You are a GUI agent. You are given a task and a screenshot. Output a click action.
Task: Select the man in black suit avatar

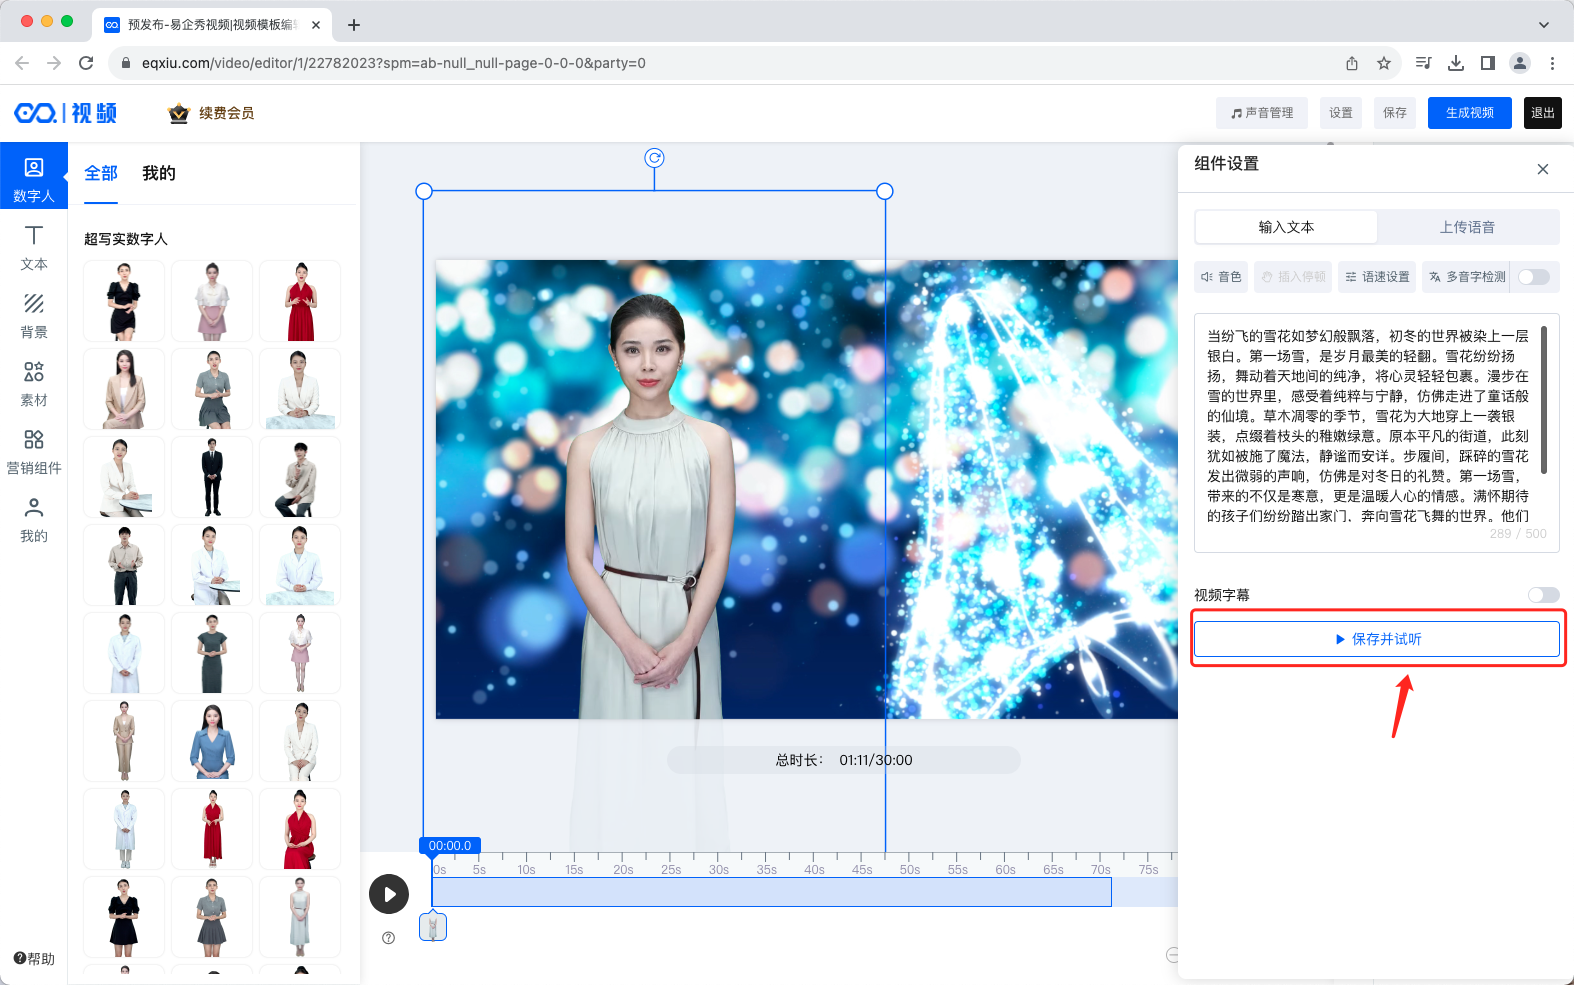212,477
